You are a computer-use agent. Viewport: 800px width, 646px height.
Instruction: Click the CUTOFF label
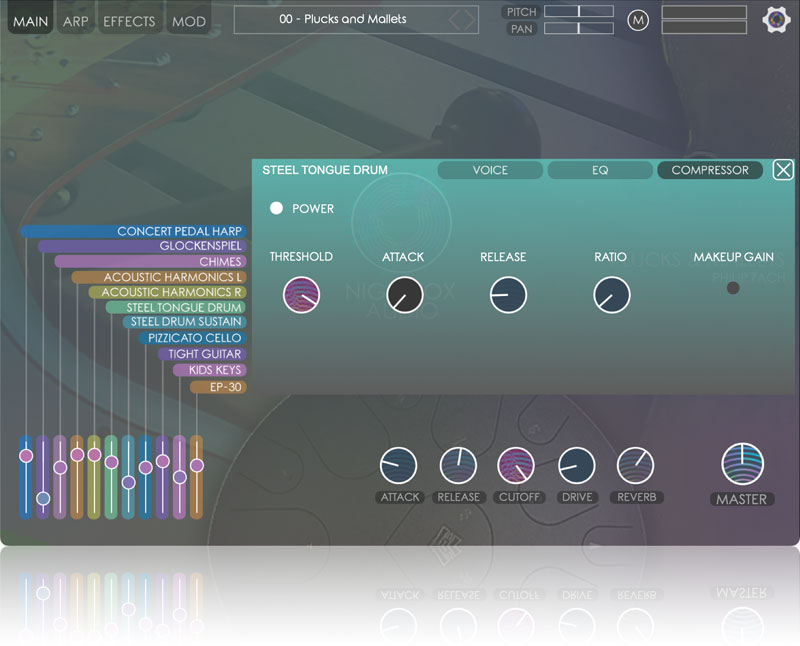tap(519, 497)
